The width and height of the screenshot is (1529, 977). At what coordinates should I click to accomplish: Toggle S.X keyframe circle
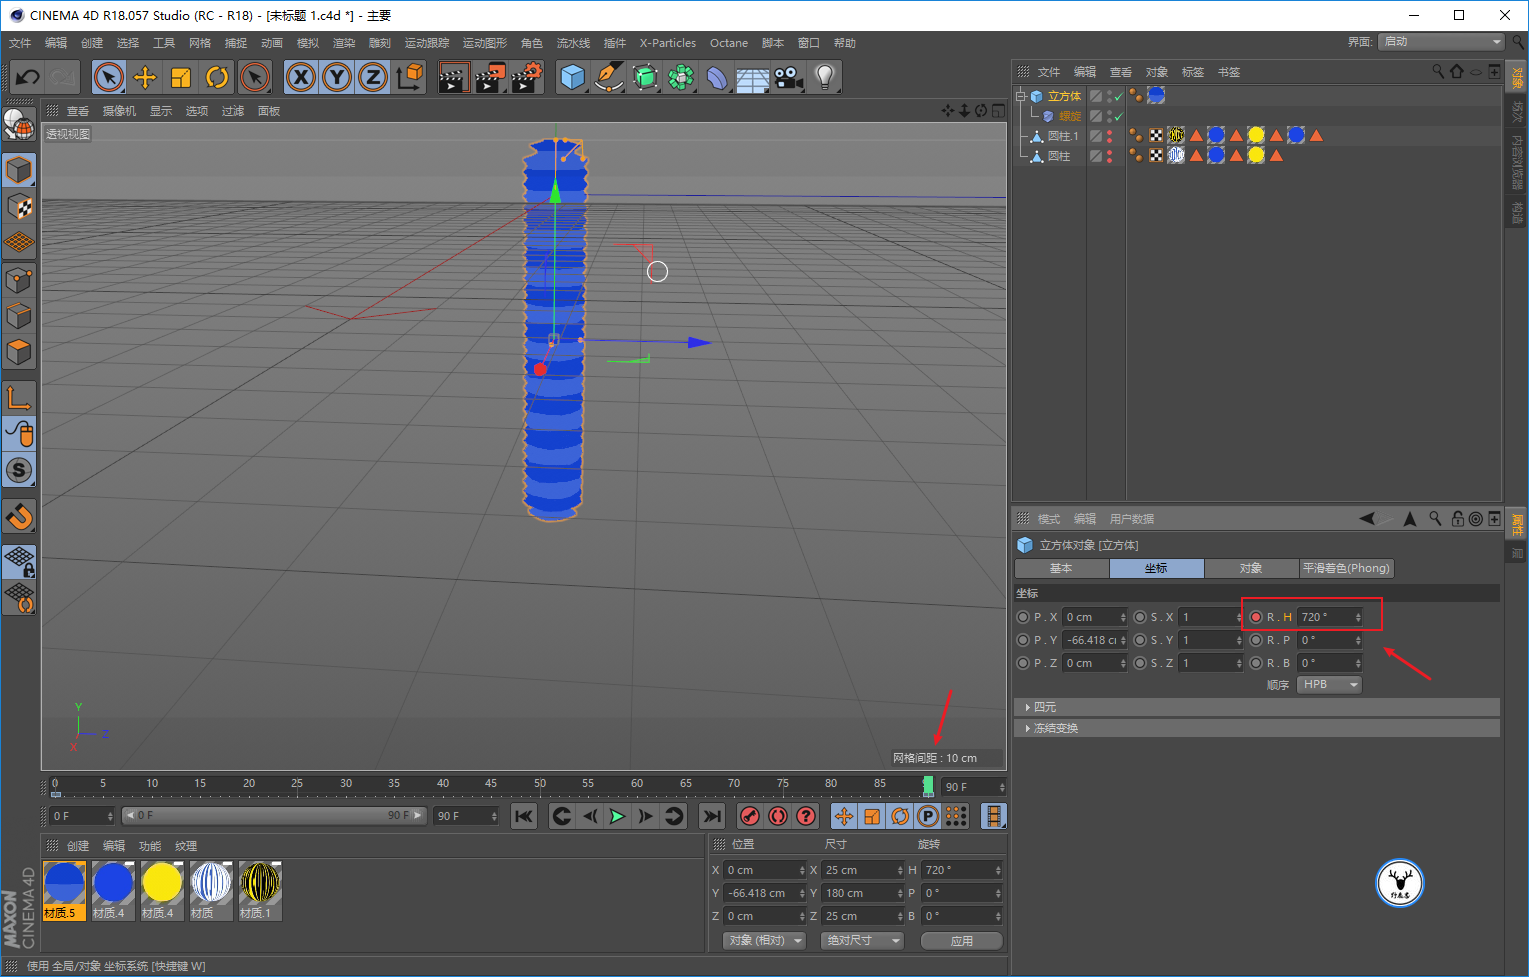1140,617
